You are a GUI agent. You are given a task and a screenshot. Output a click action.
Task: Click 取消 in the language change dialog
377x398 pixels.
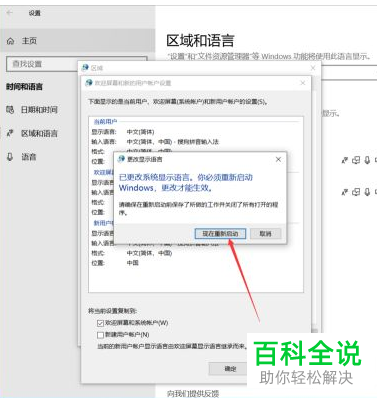[x=266, y=233]
